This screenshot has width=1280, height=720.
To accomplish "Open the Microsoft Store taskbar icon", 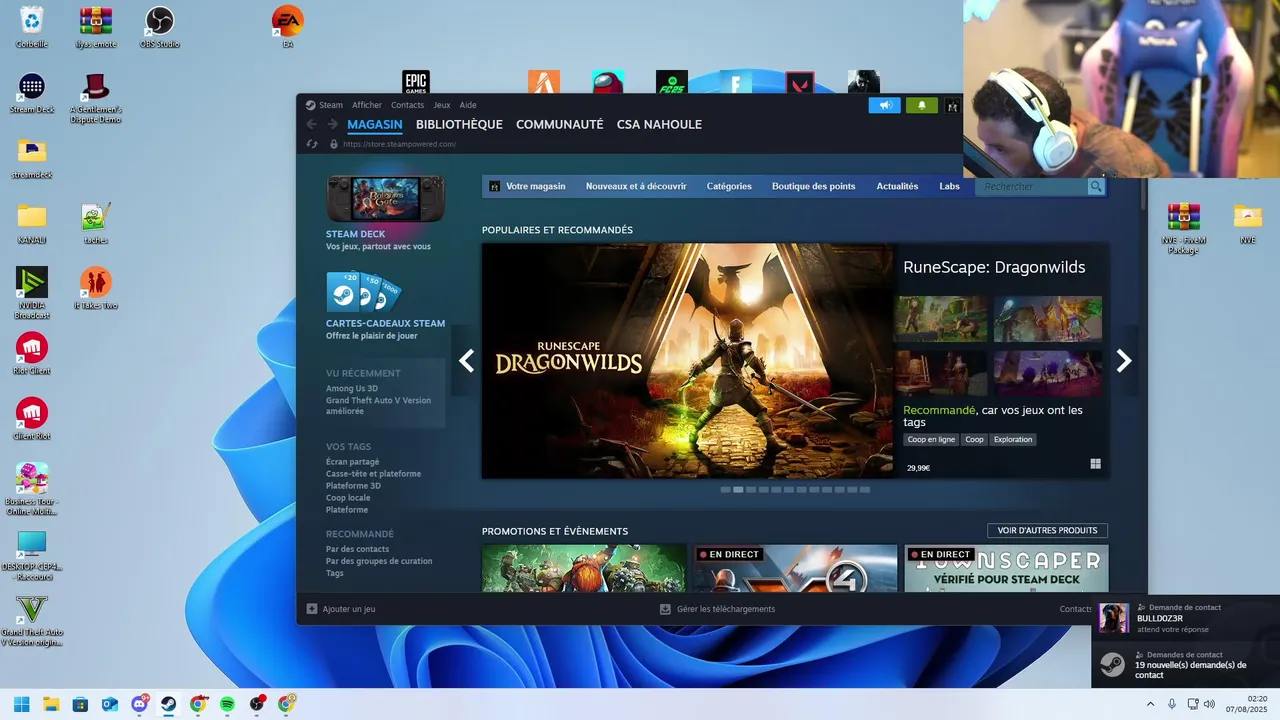I will coord(81,704).
